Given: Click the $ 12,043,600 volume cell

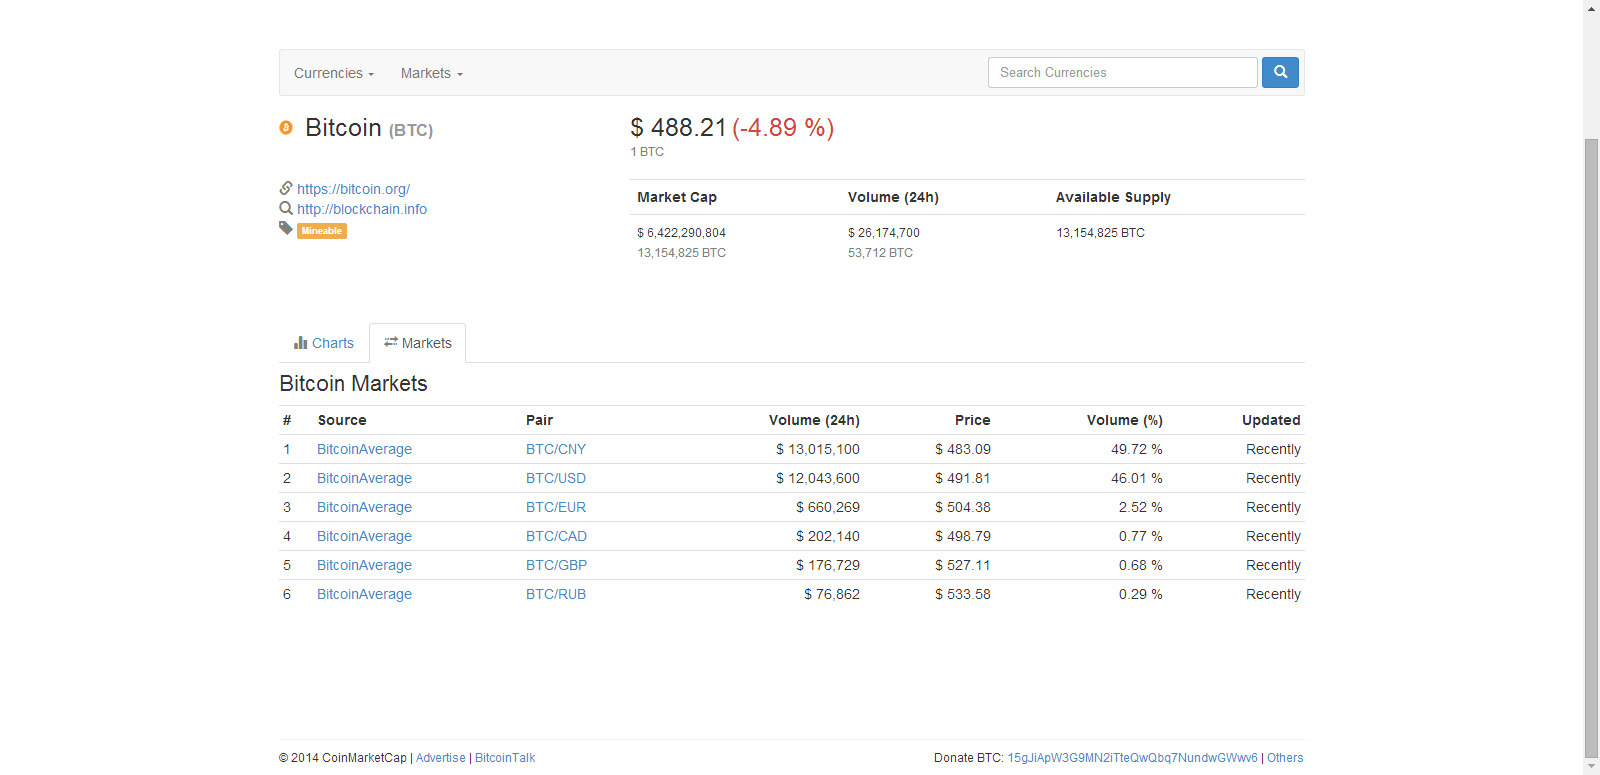Looking at the screenshot, I should pos(818,478).
